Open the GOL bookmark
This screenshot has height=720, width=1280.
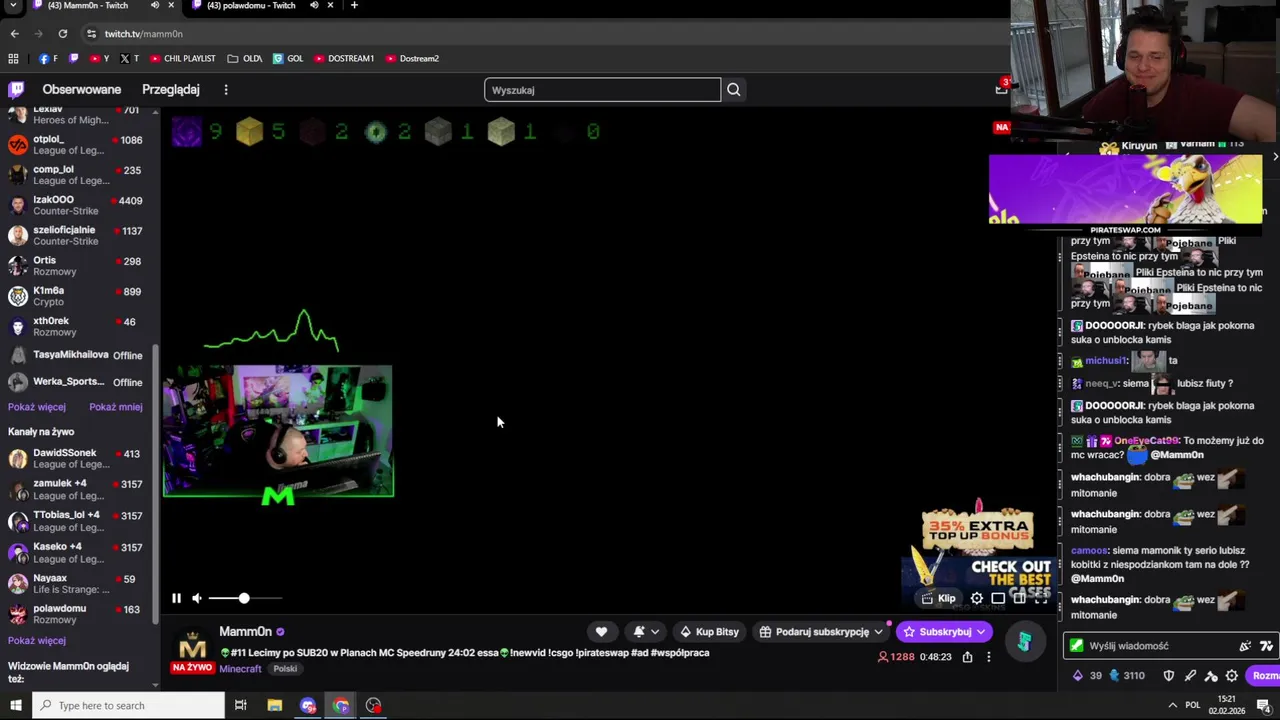pyautogui.click(x=288, y=59)
